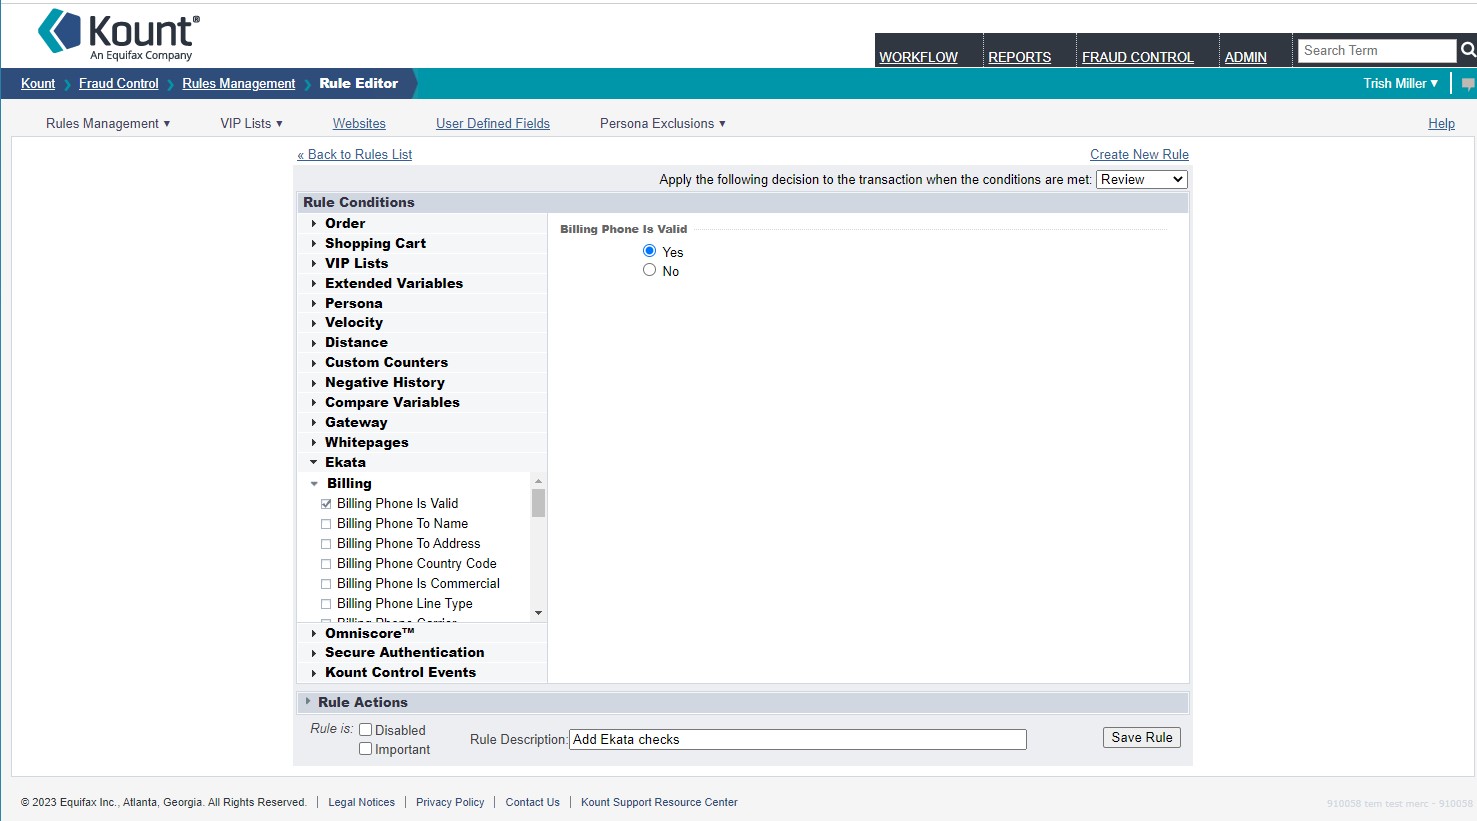
Task: Click into the Rule Description field
Action: (x=798, y=739)
